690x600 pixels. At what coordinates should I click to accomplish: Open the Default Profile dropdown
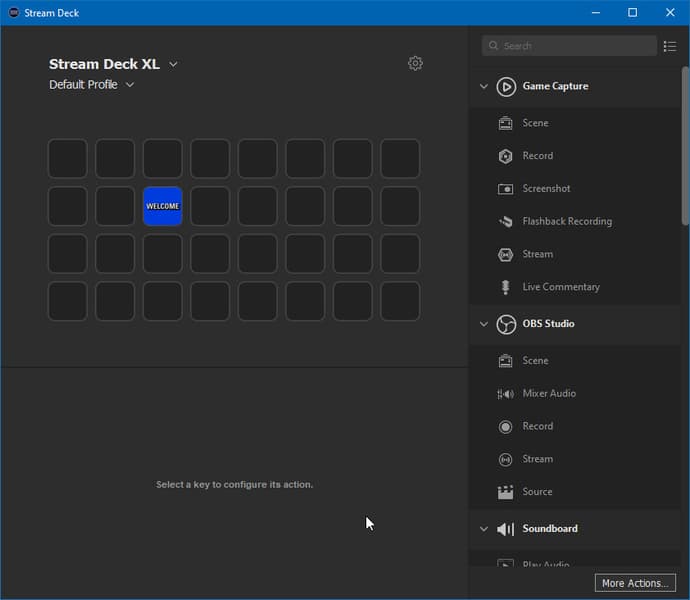[130, 85]
